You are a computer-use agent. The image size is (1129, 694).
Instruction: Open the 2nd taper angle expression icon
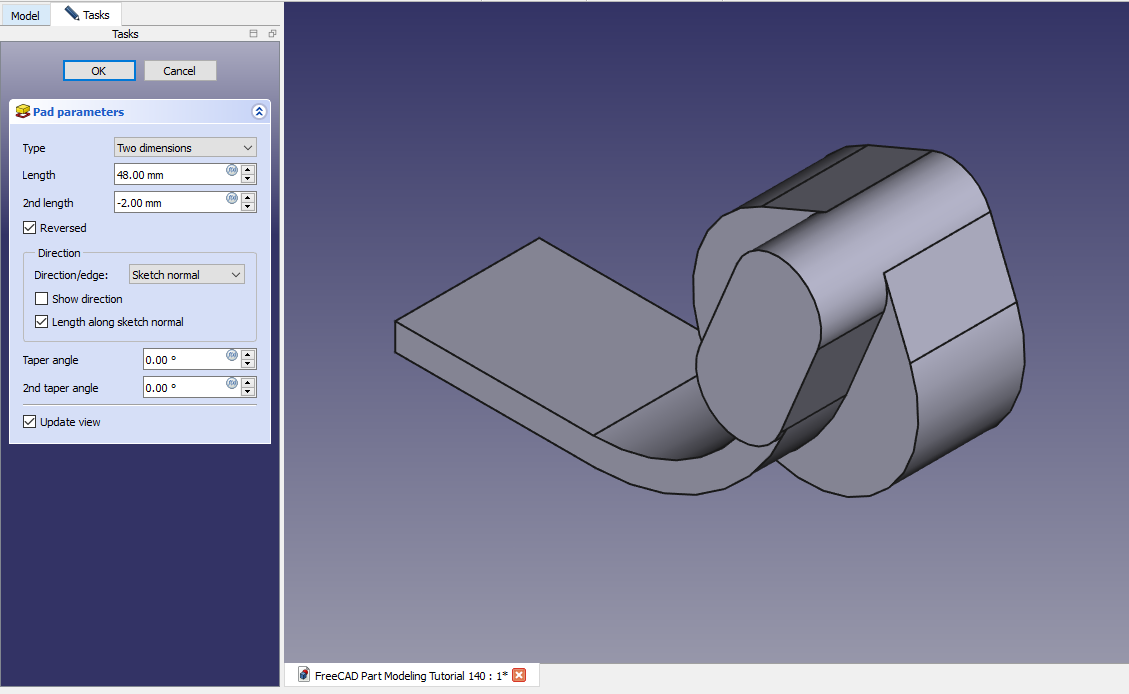point(232,383)
